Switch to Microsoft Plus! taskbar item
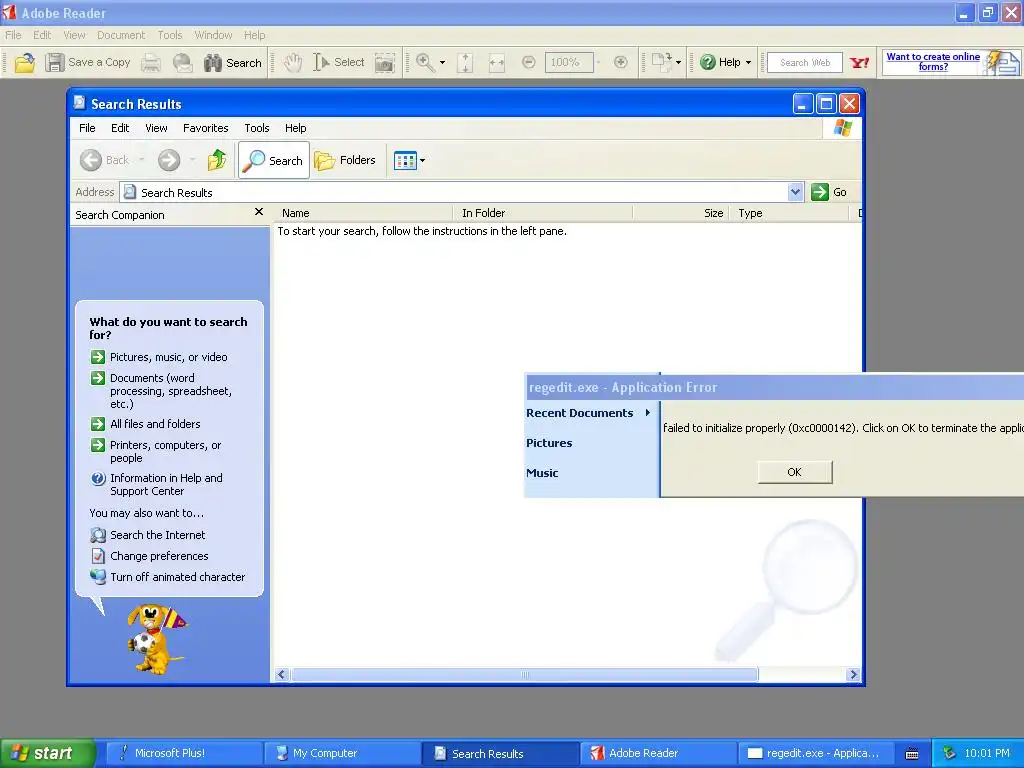The image size is (1024, 768). (184, 753)
